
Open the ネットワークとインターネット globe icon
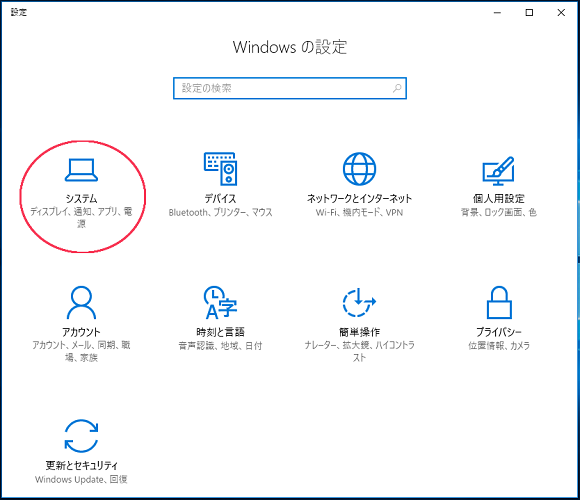point(359,169)
